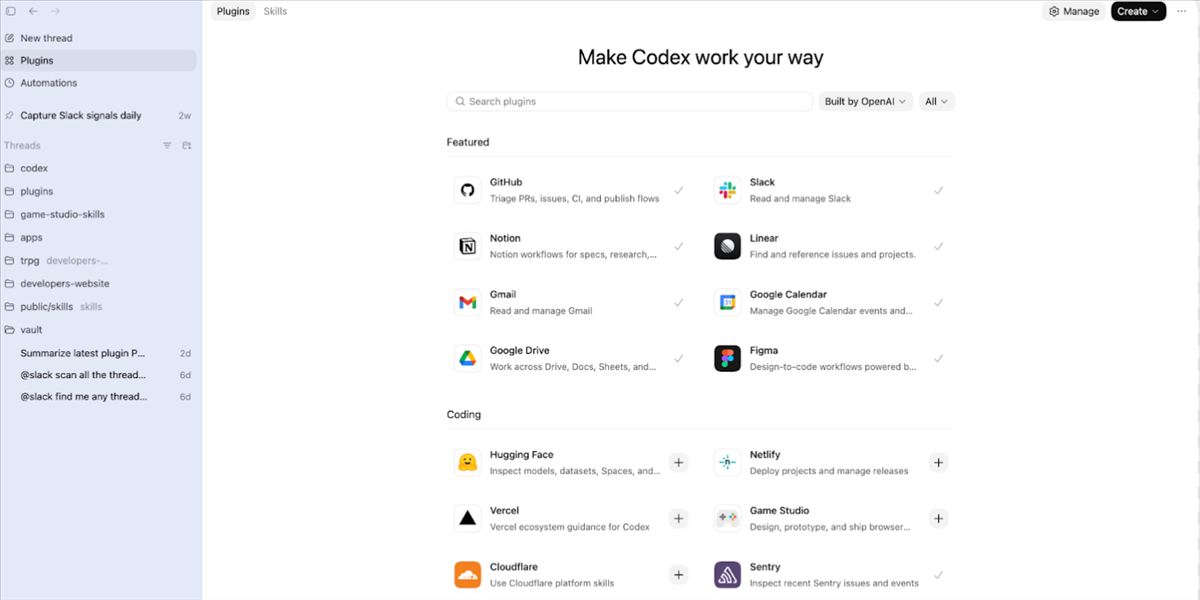The height and width of the screenshot is (600, 1200).
Task: Click the Linear plugin icon
Action: (x=727, y=246)
